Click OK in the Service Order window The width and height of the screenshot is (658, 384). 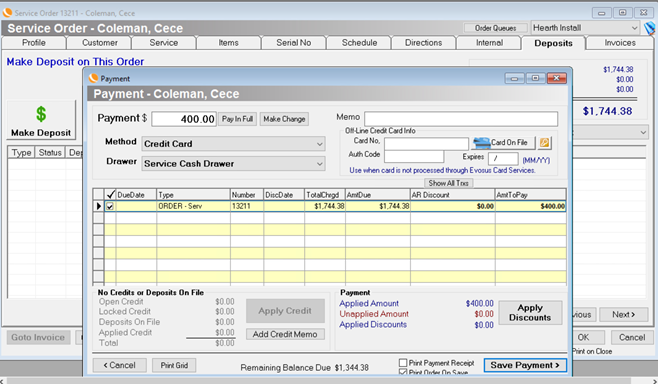[x=583, y=337]
